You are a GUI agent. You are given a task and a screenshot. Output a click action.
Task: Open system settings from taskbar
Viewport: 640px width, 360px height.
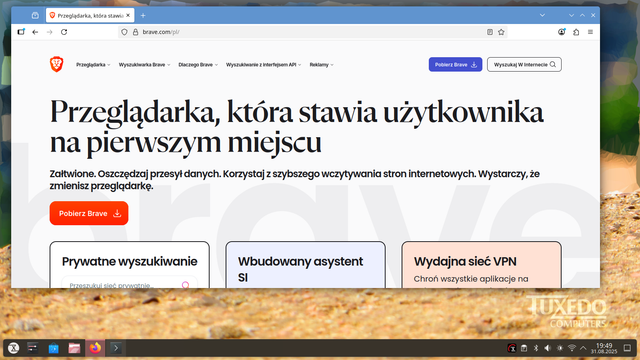coord(33,348)
